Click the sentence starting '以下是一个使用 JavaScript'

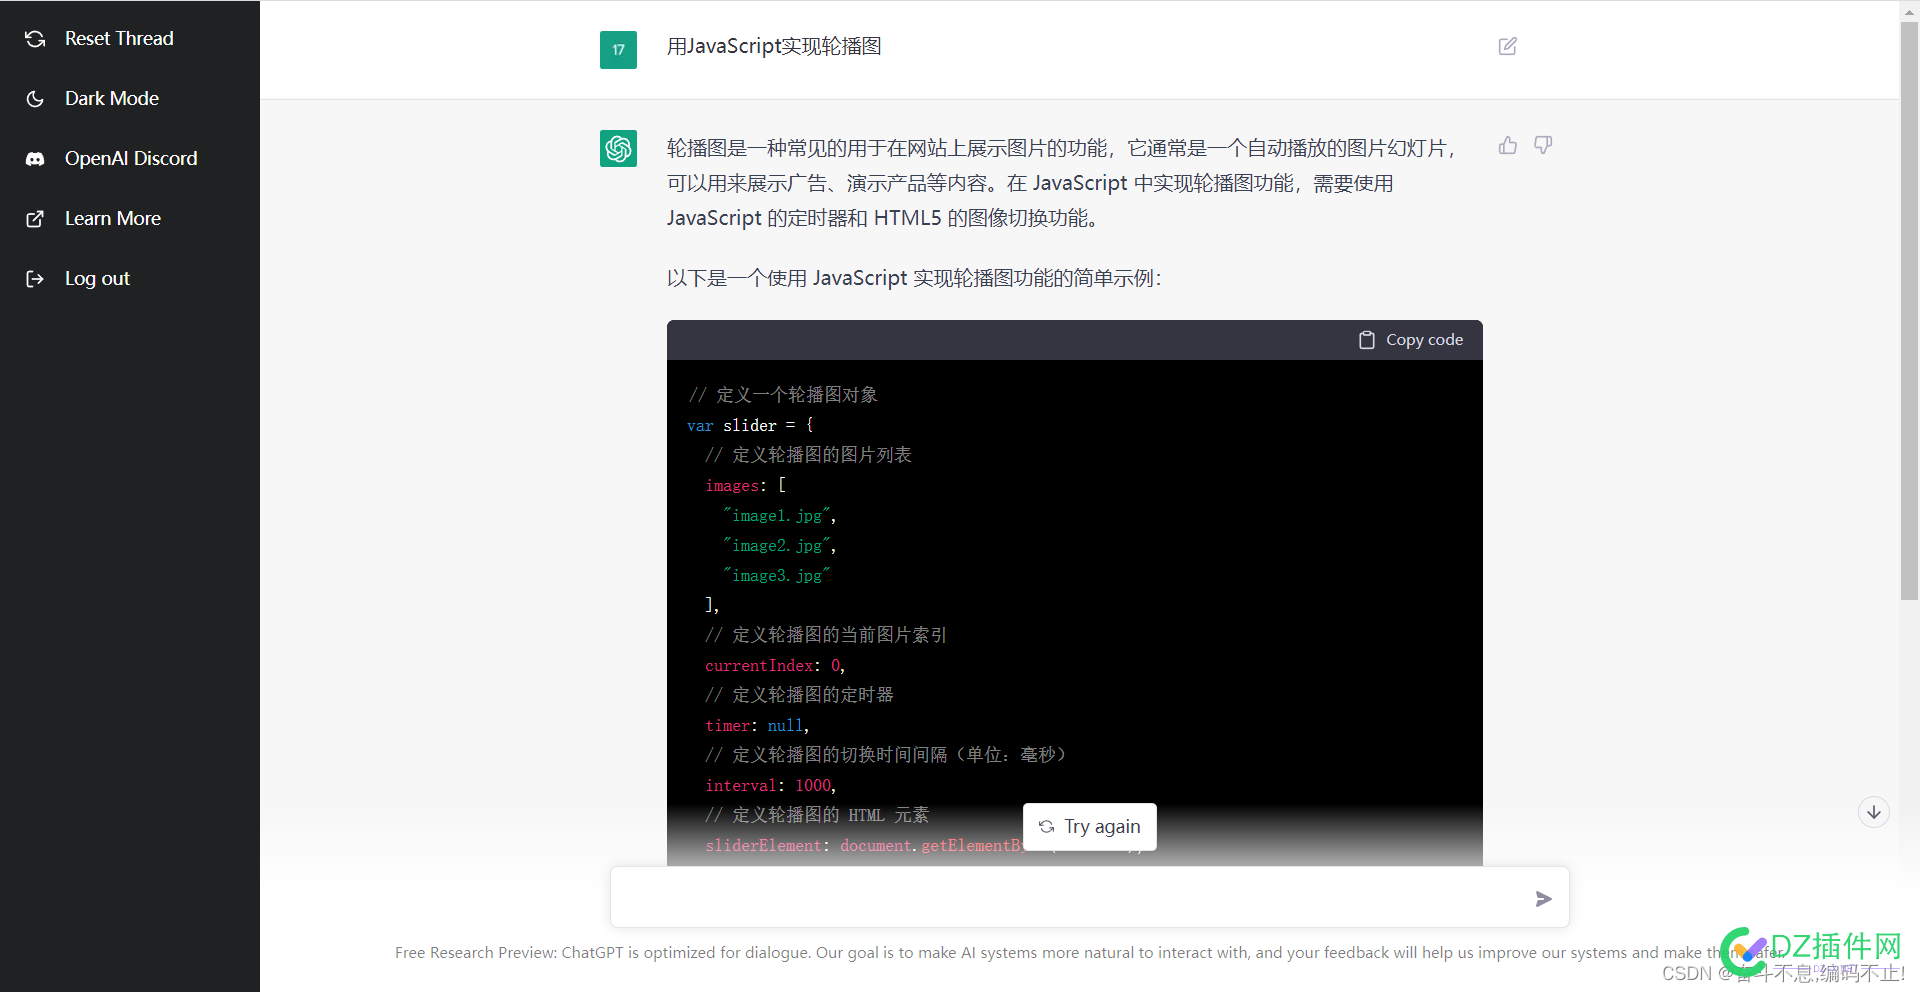pyautogui.click(x=914, y=279)
